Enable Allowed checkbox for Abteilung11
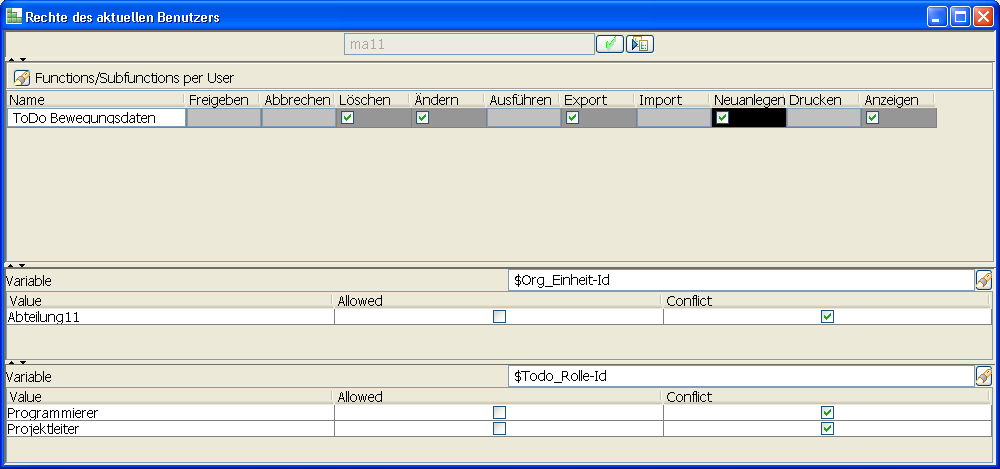The height and width of the screenshot is (469, 1000). [x=499, y=317]
